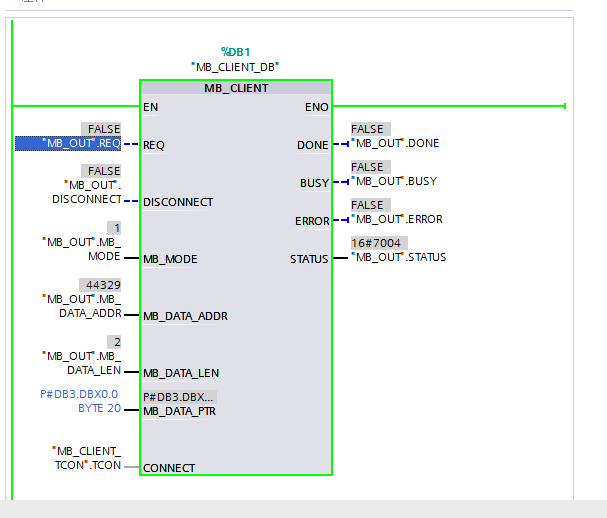Click the STATUS output pin label

click(309, 259)
